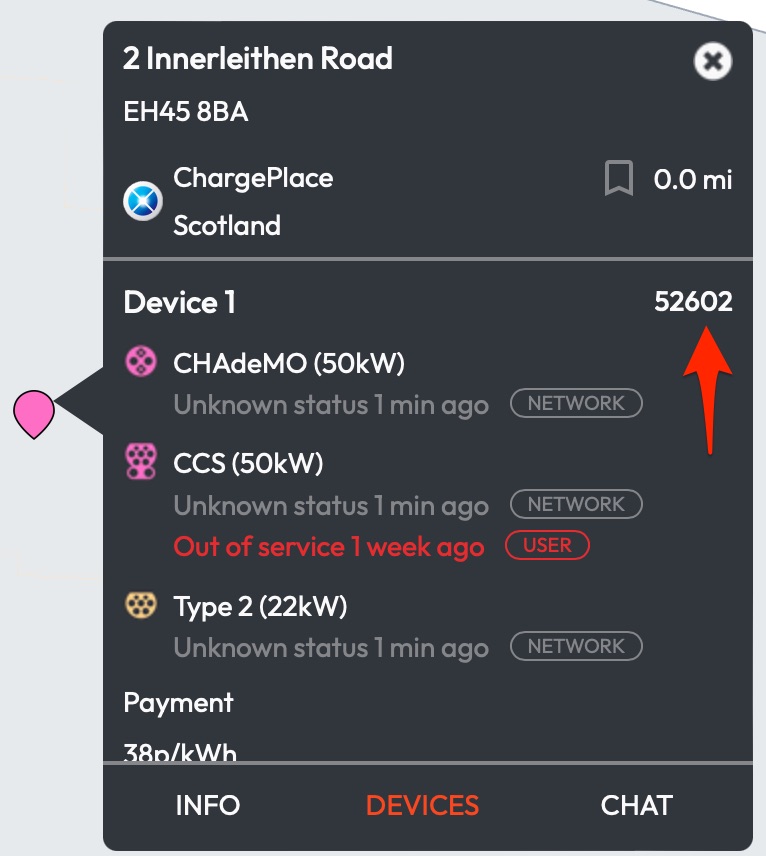The height and width of the screenshot is (856, 766).
Task: Click the red USER badge
Action: point(547,546)
